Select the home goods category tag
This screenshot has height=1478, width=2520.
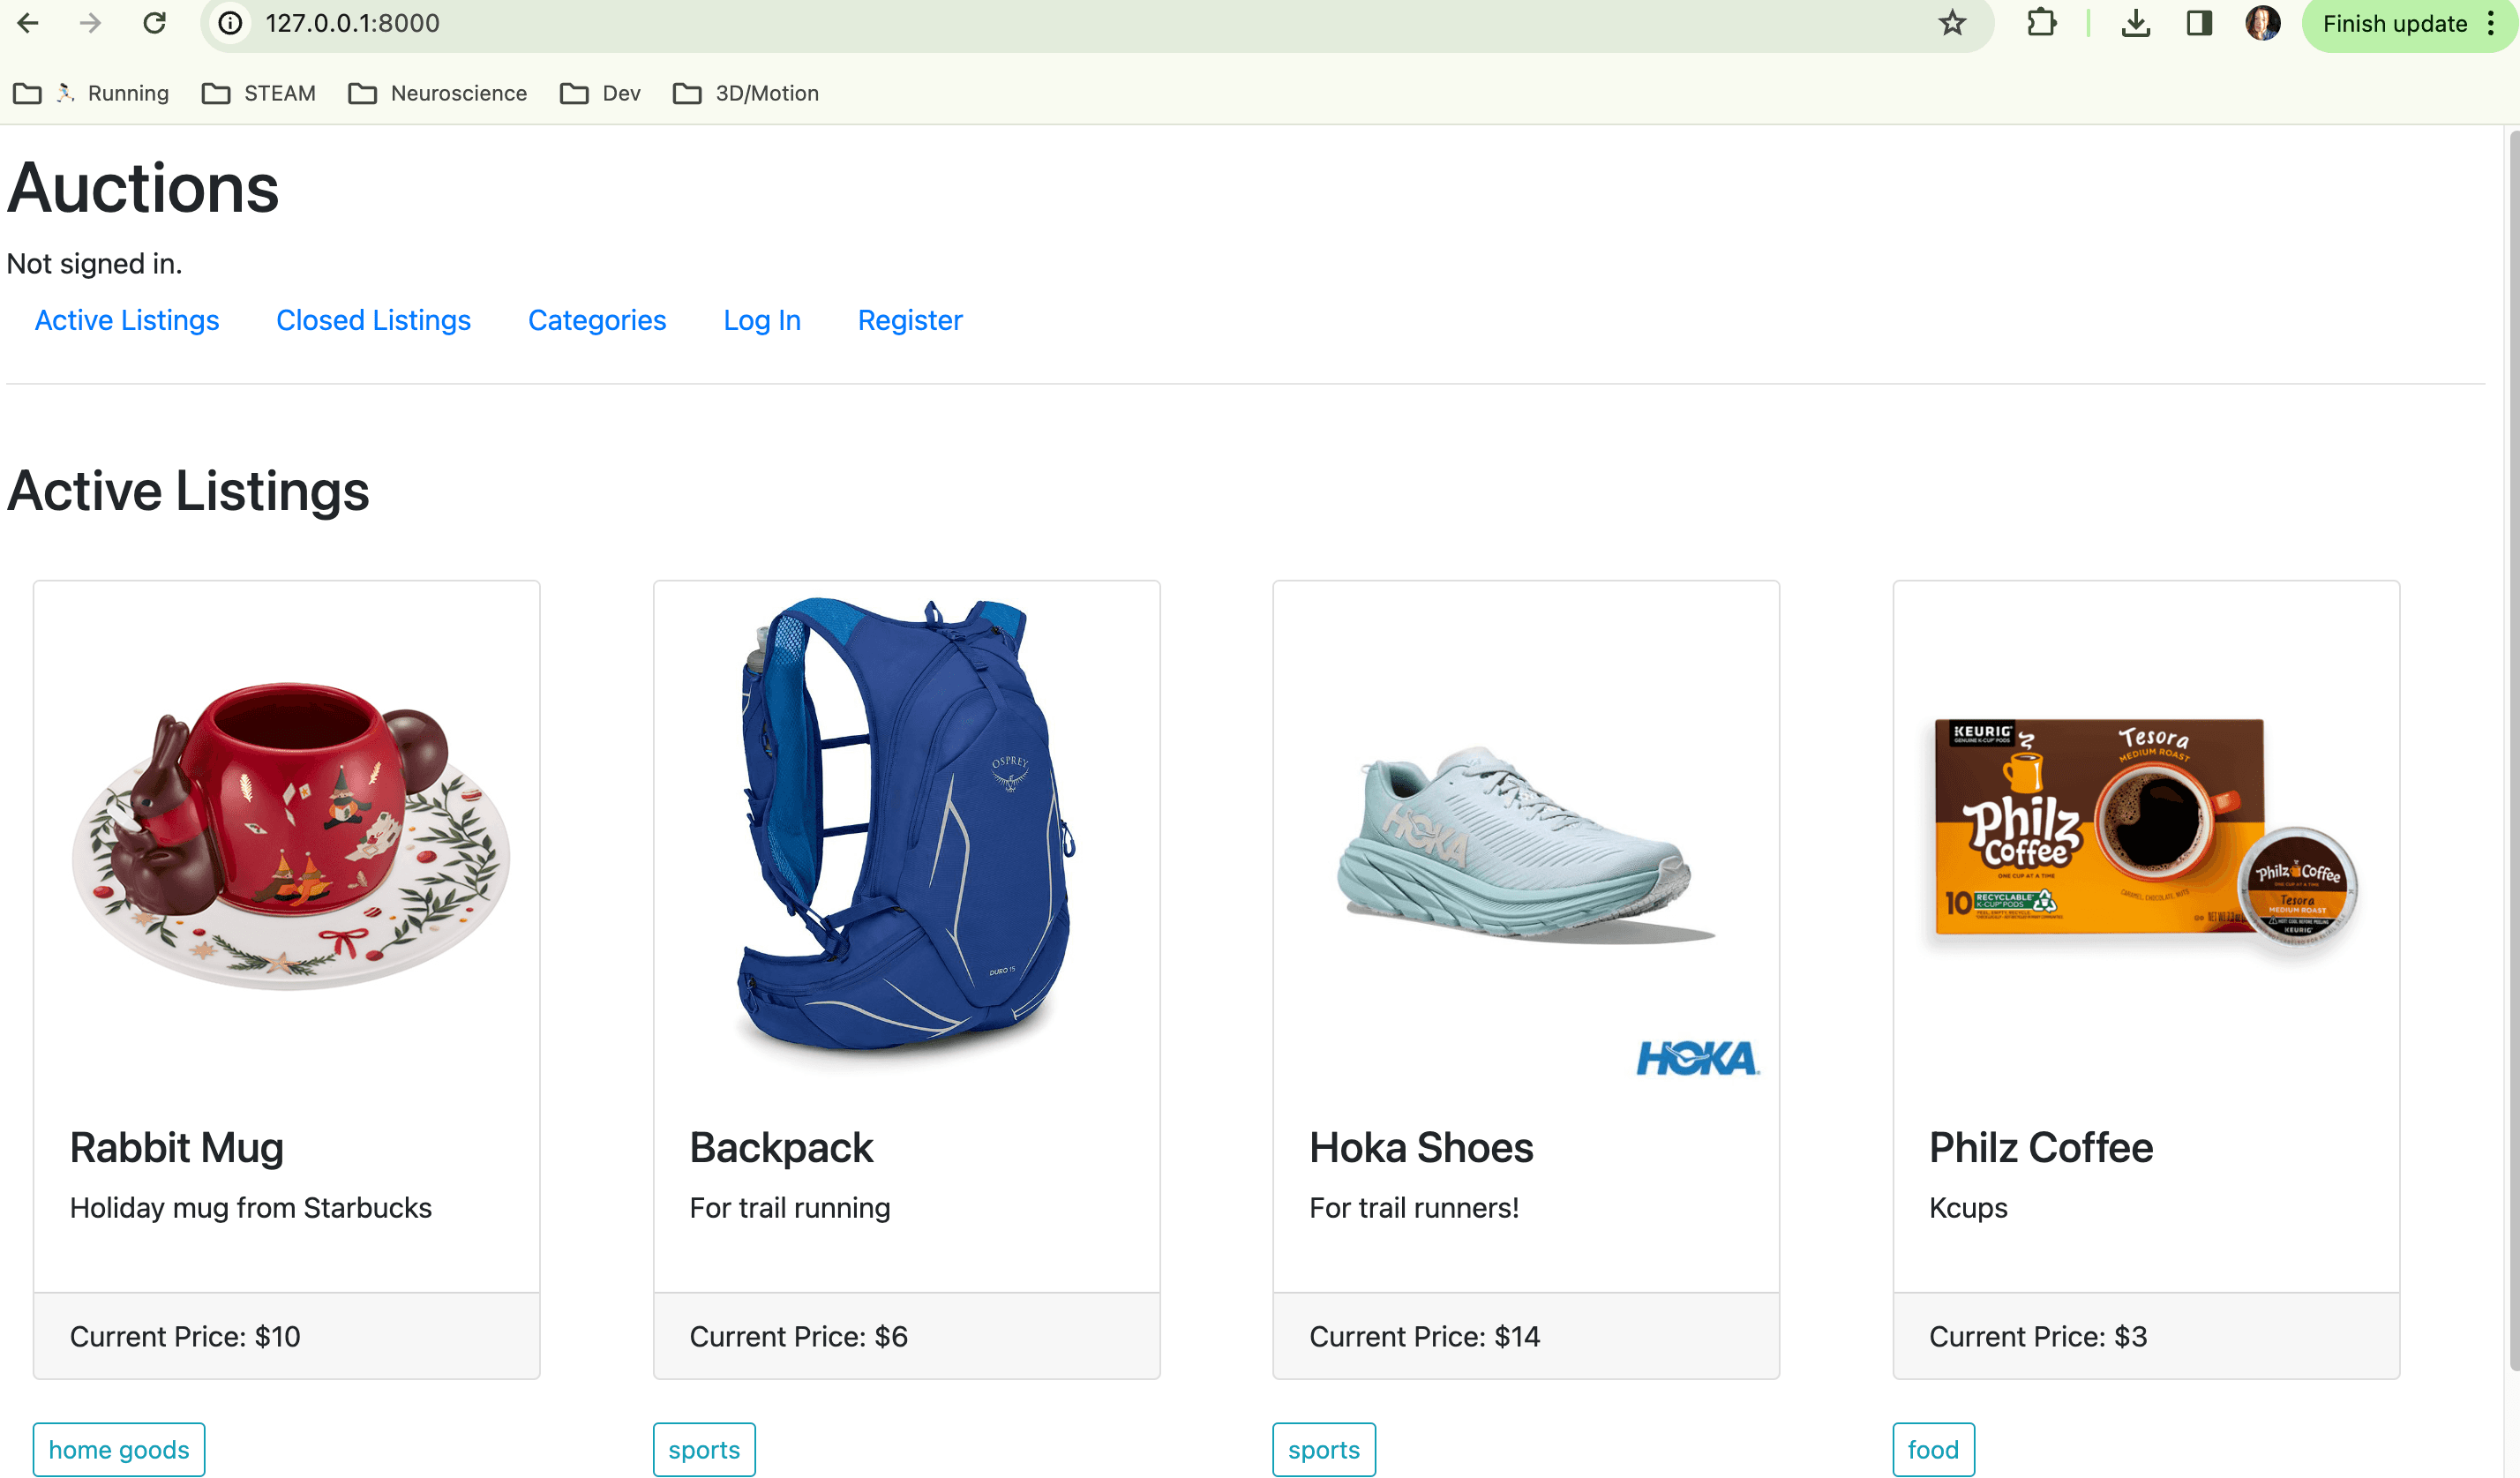click(119, 1449)
